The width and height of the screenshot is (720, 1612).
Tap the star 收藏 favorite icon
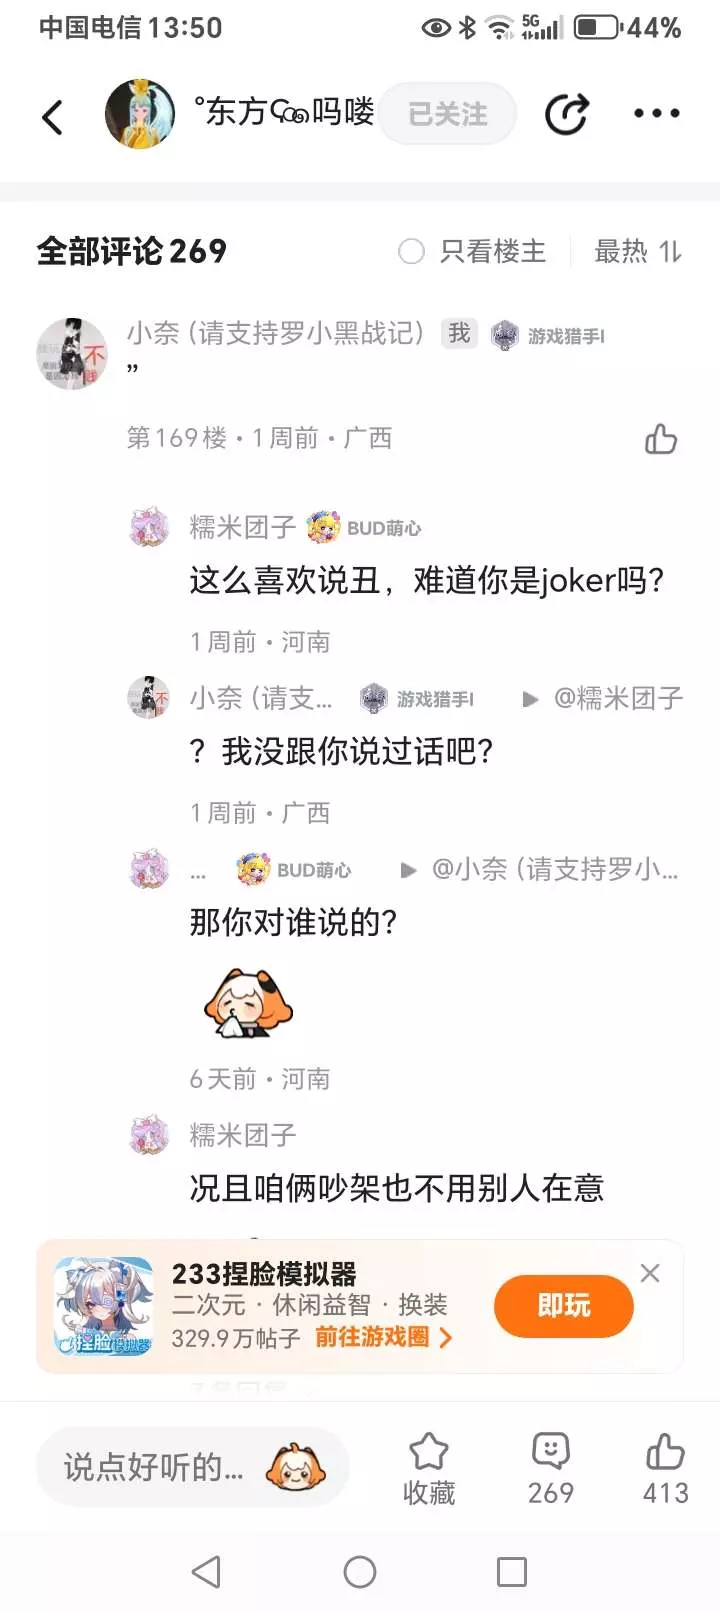428,1451
